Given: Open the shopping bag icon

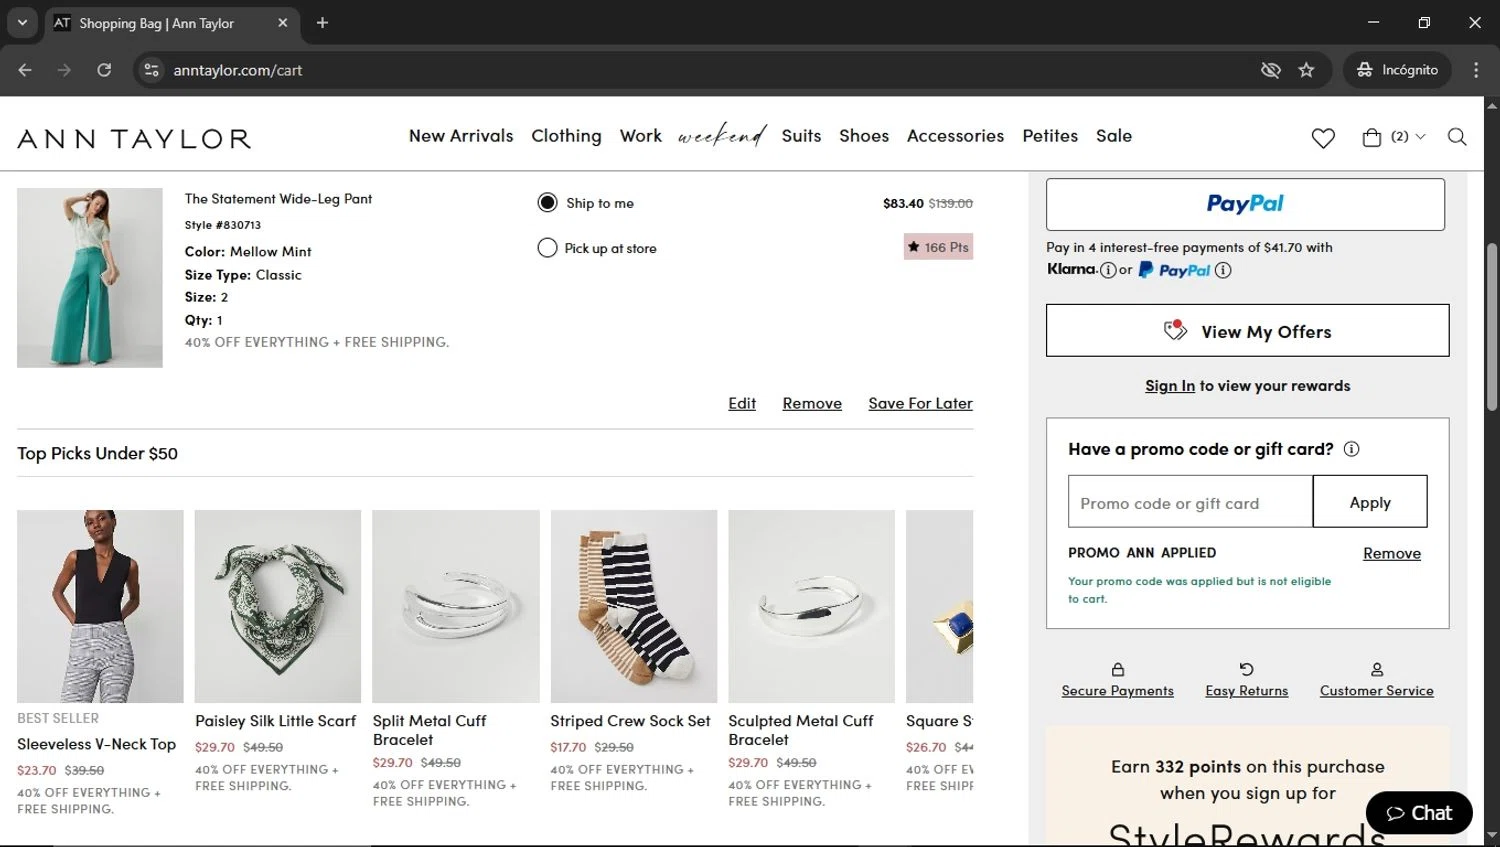Looking at the screenshot, I should tap(1372, 137).
